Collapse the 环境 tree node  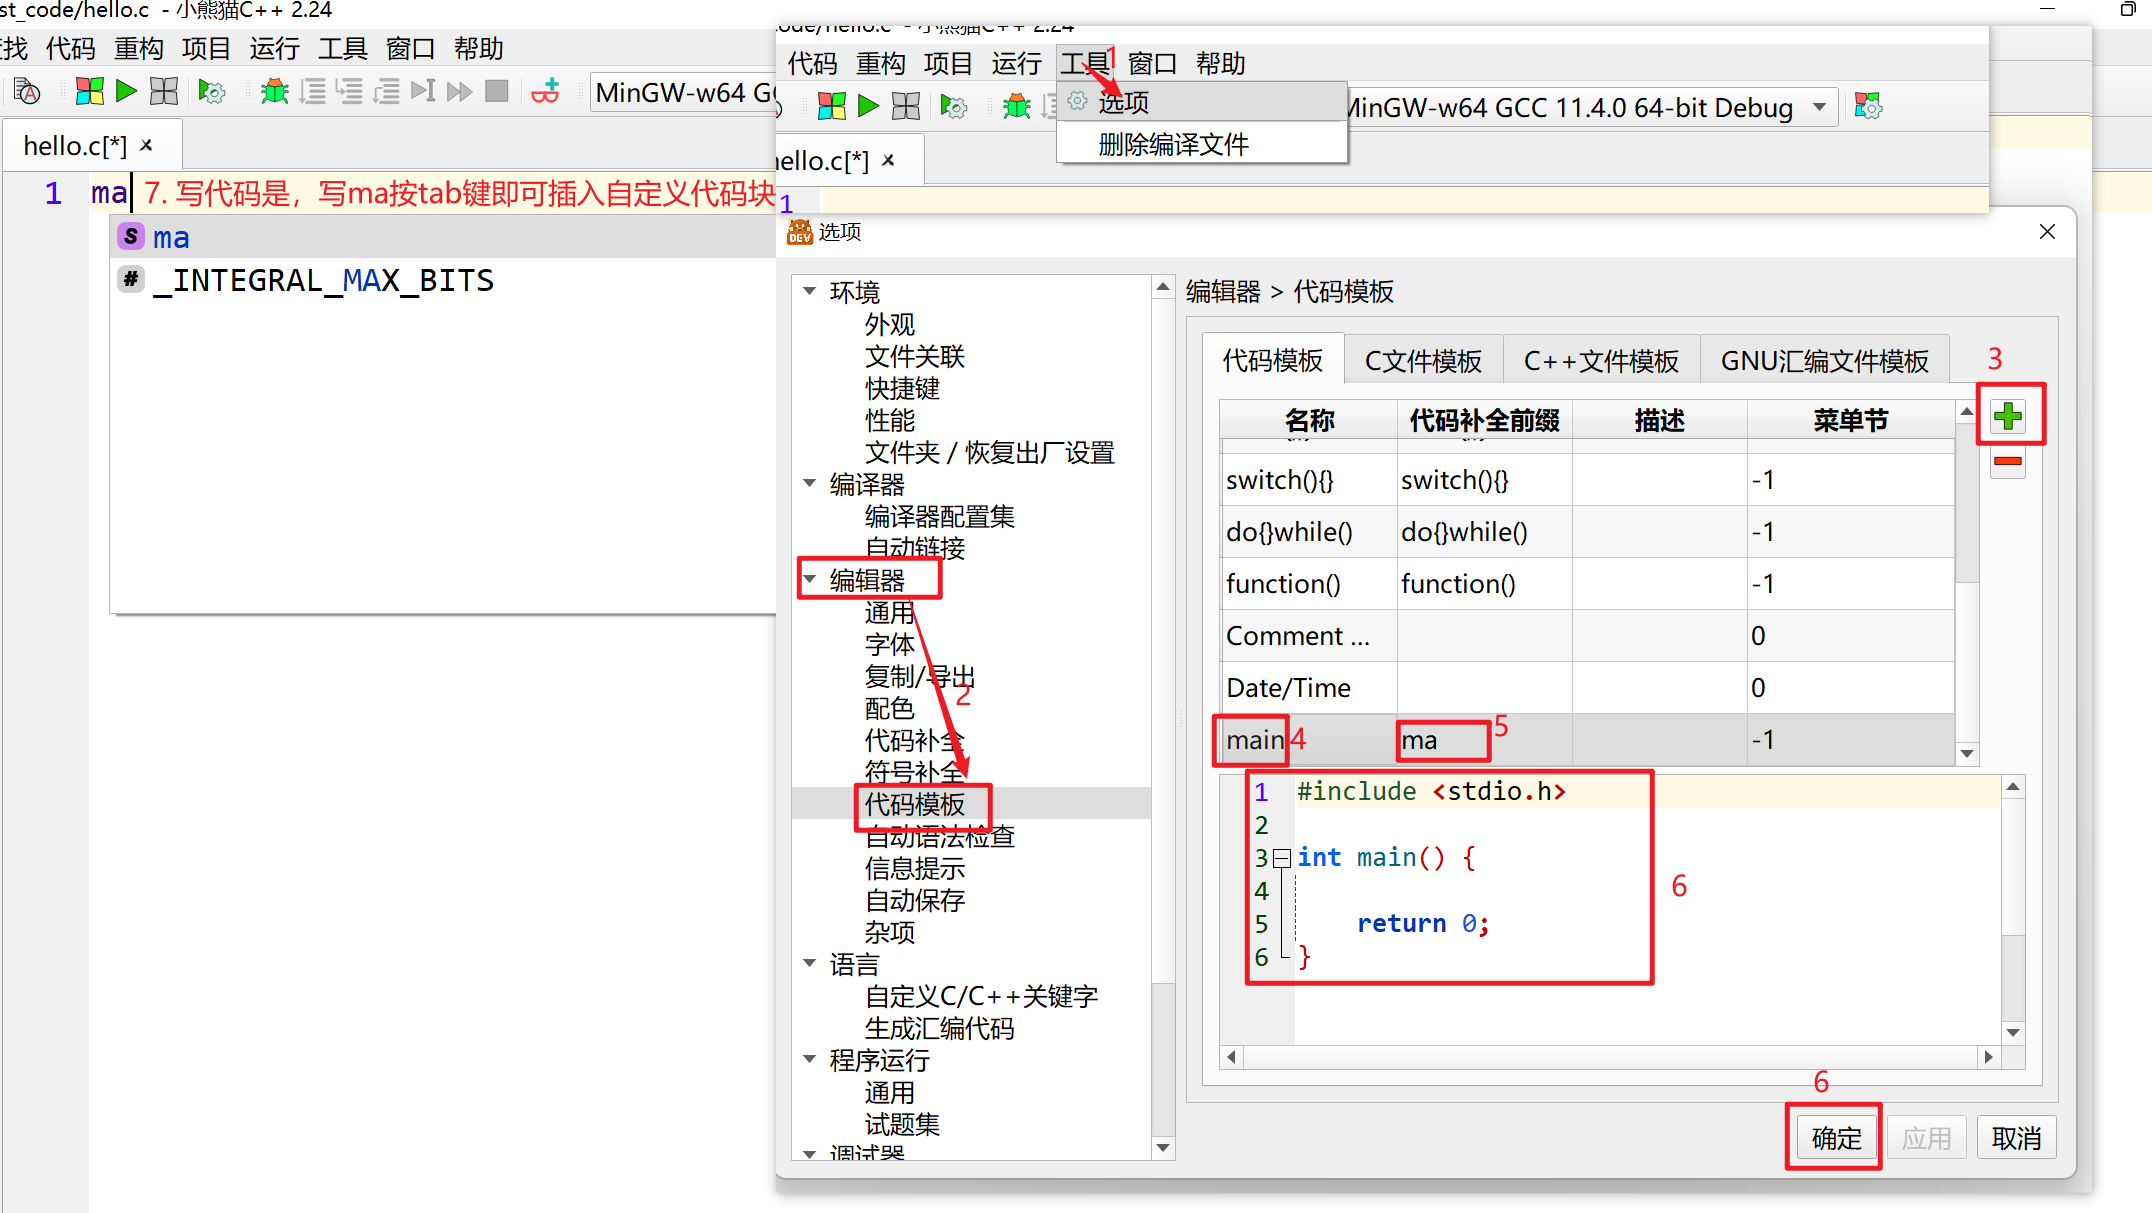click(x=810, y=291)
